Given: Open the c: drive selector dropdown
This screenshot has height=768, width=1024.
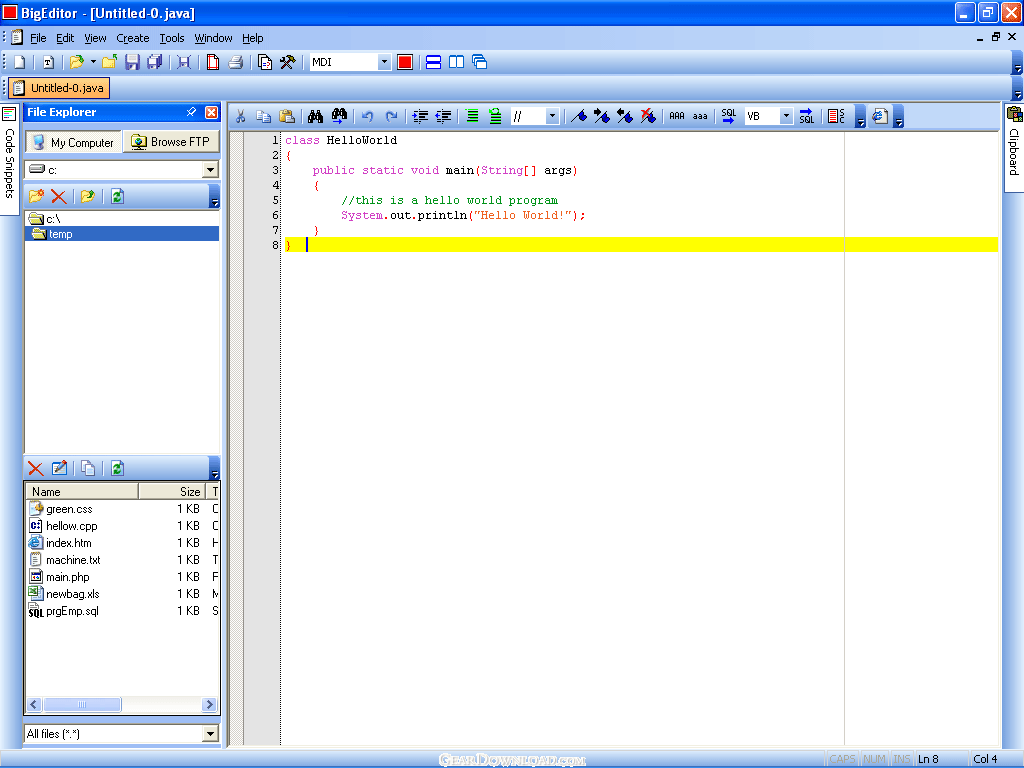Looking at the screenshot, I should [210, 170].
